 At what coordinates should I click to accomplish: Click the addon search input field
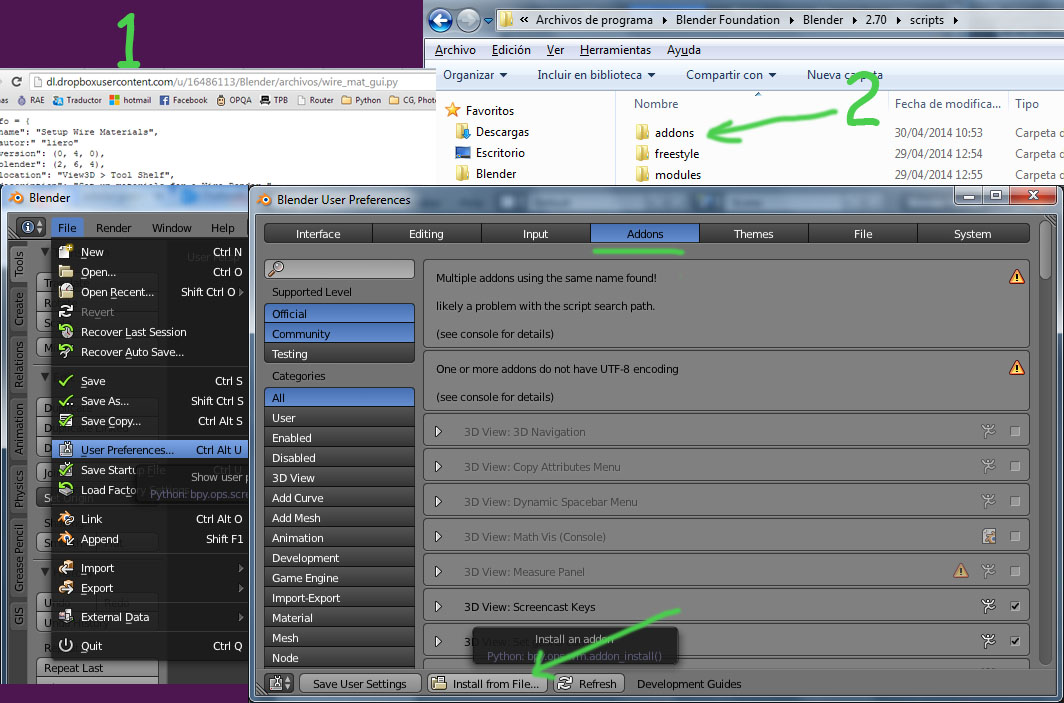pos(339,269)
